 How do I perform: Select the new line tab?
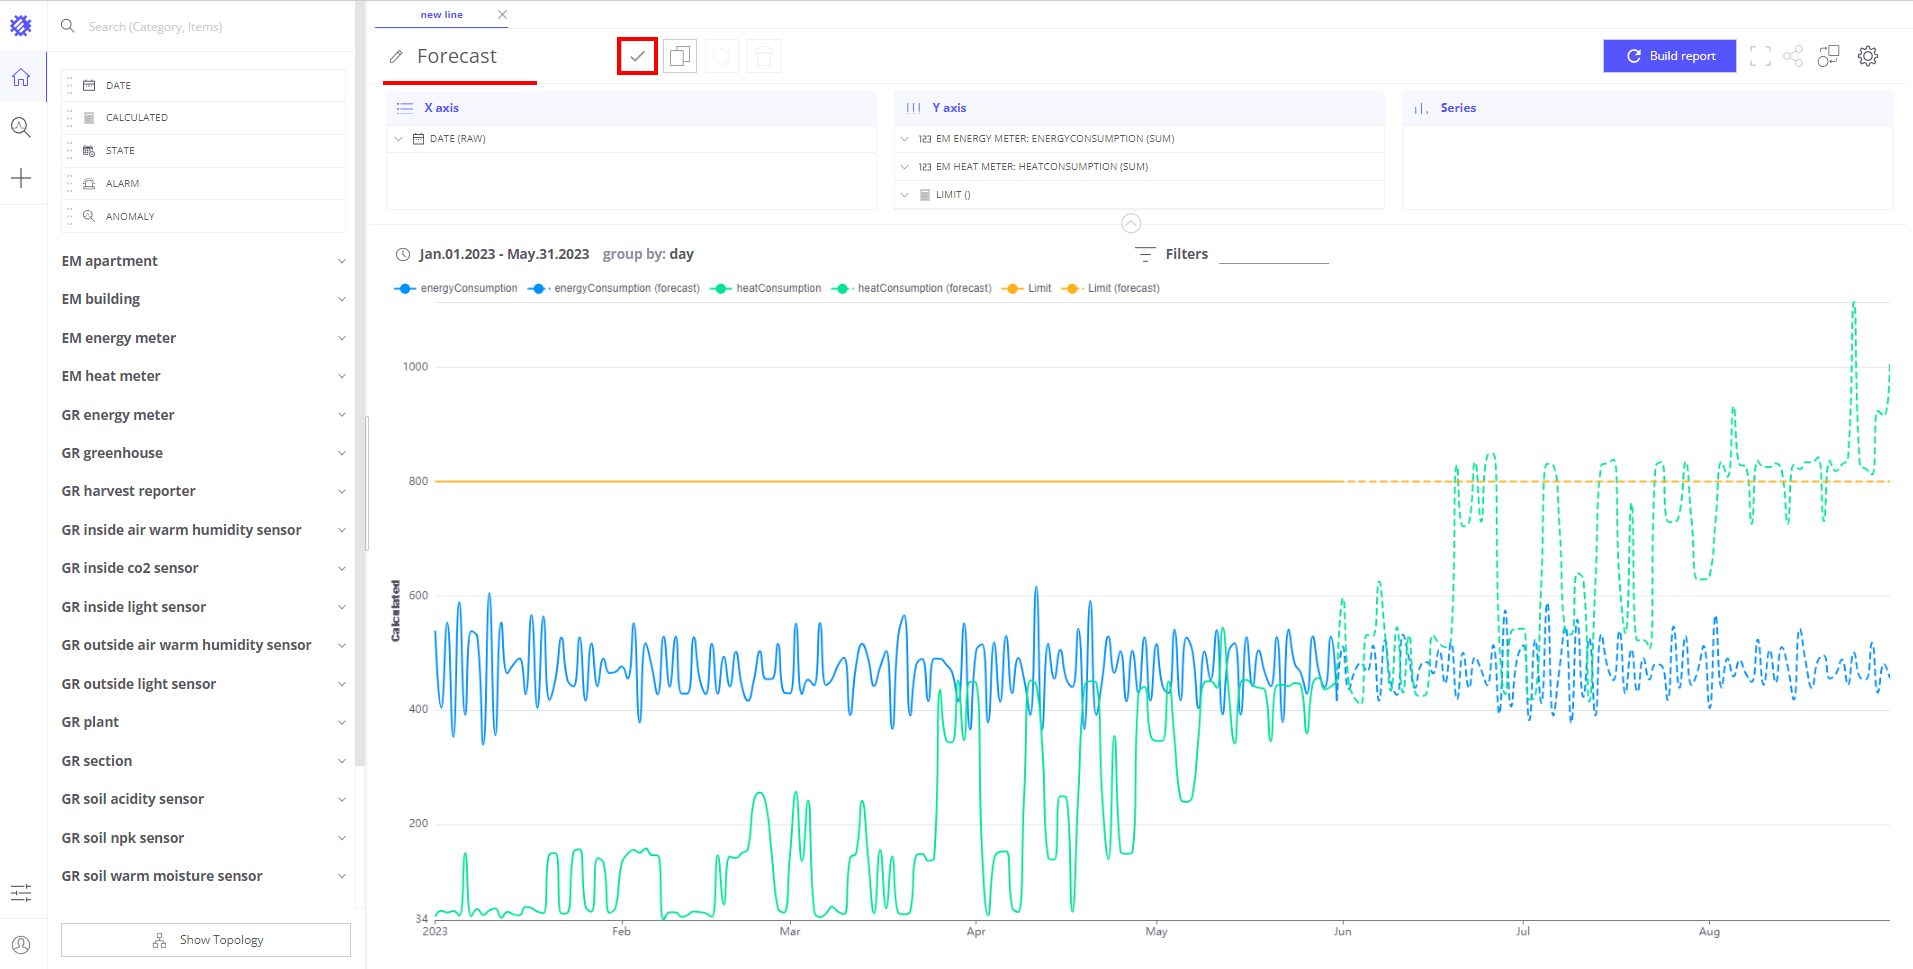click(x=442, y=15)
